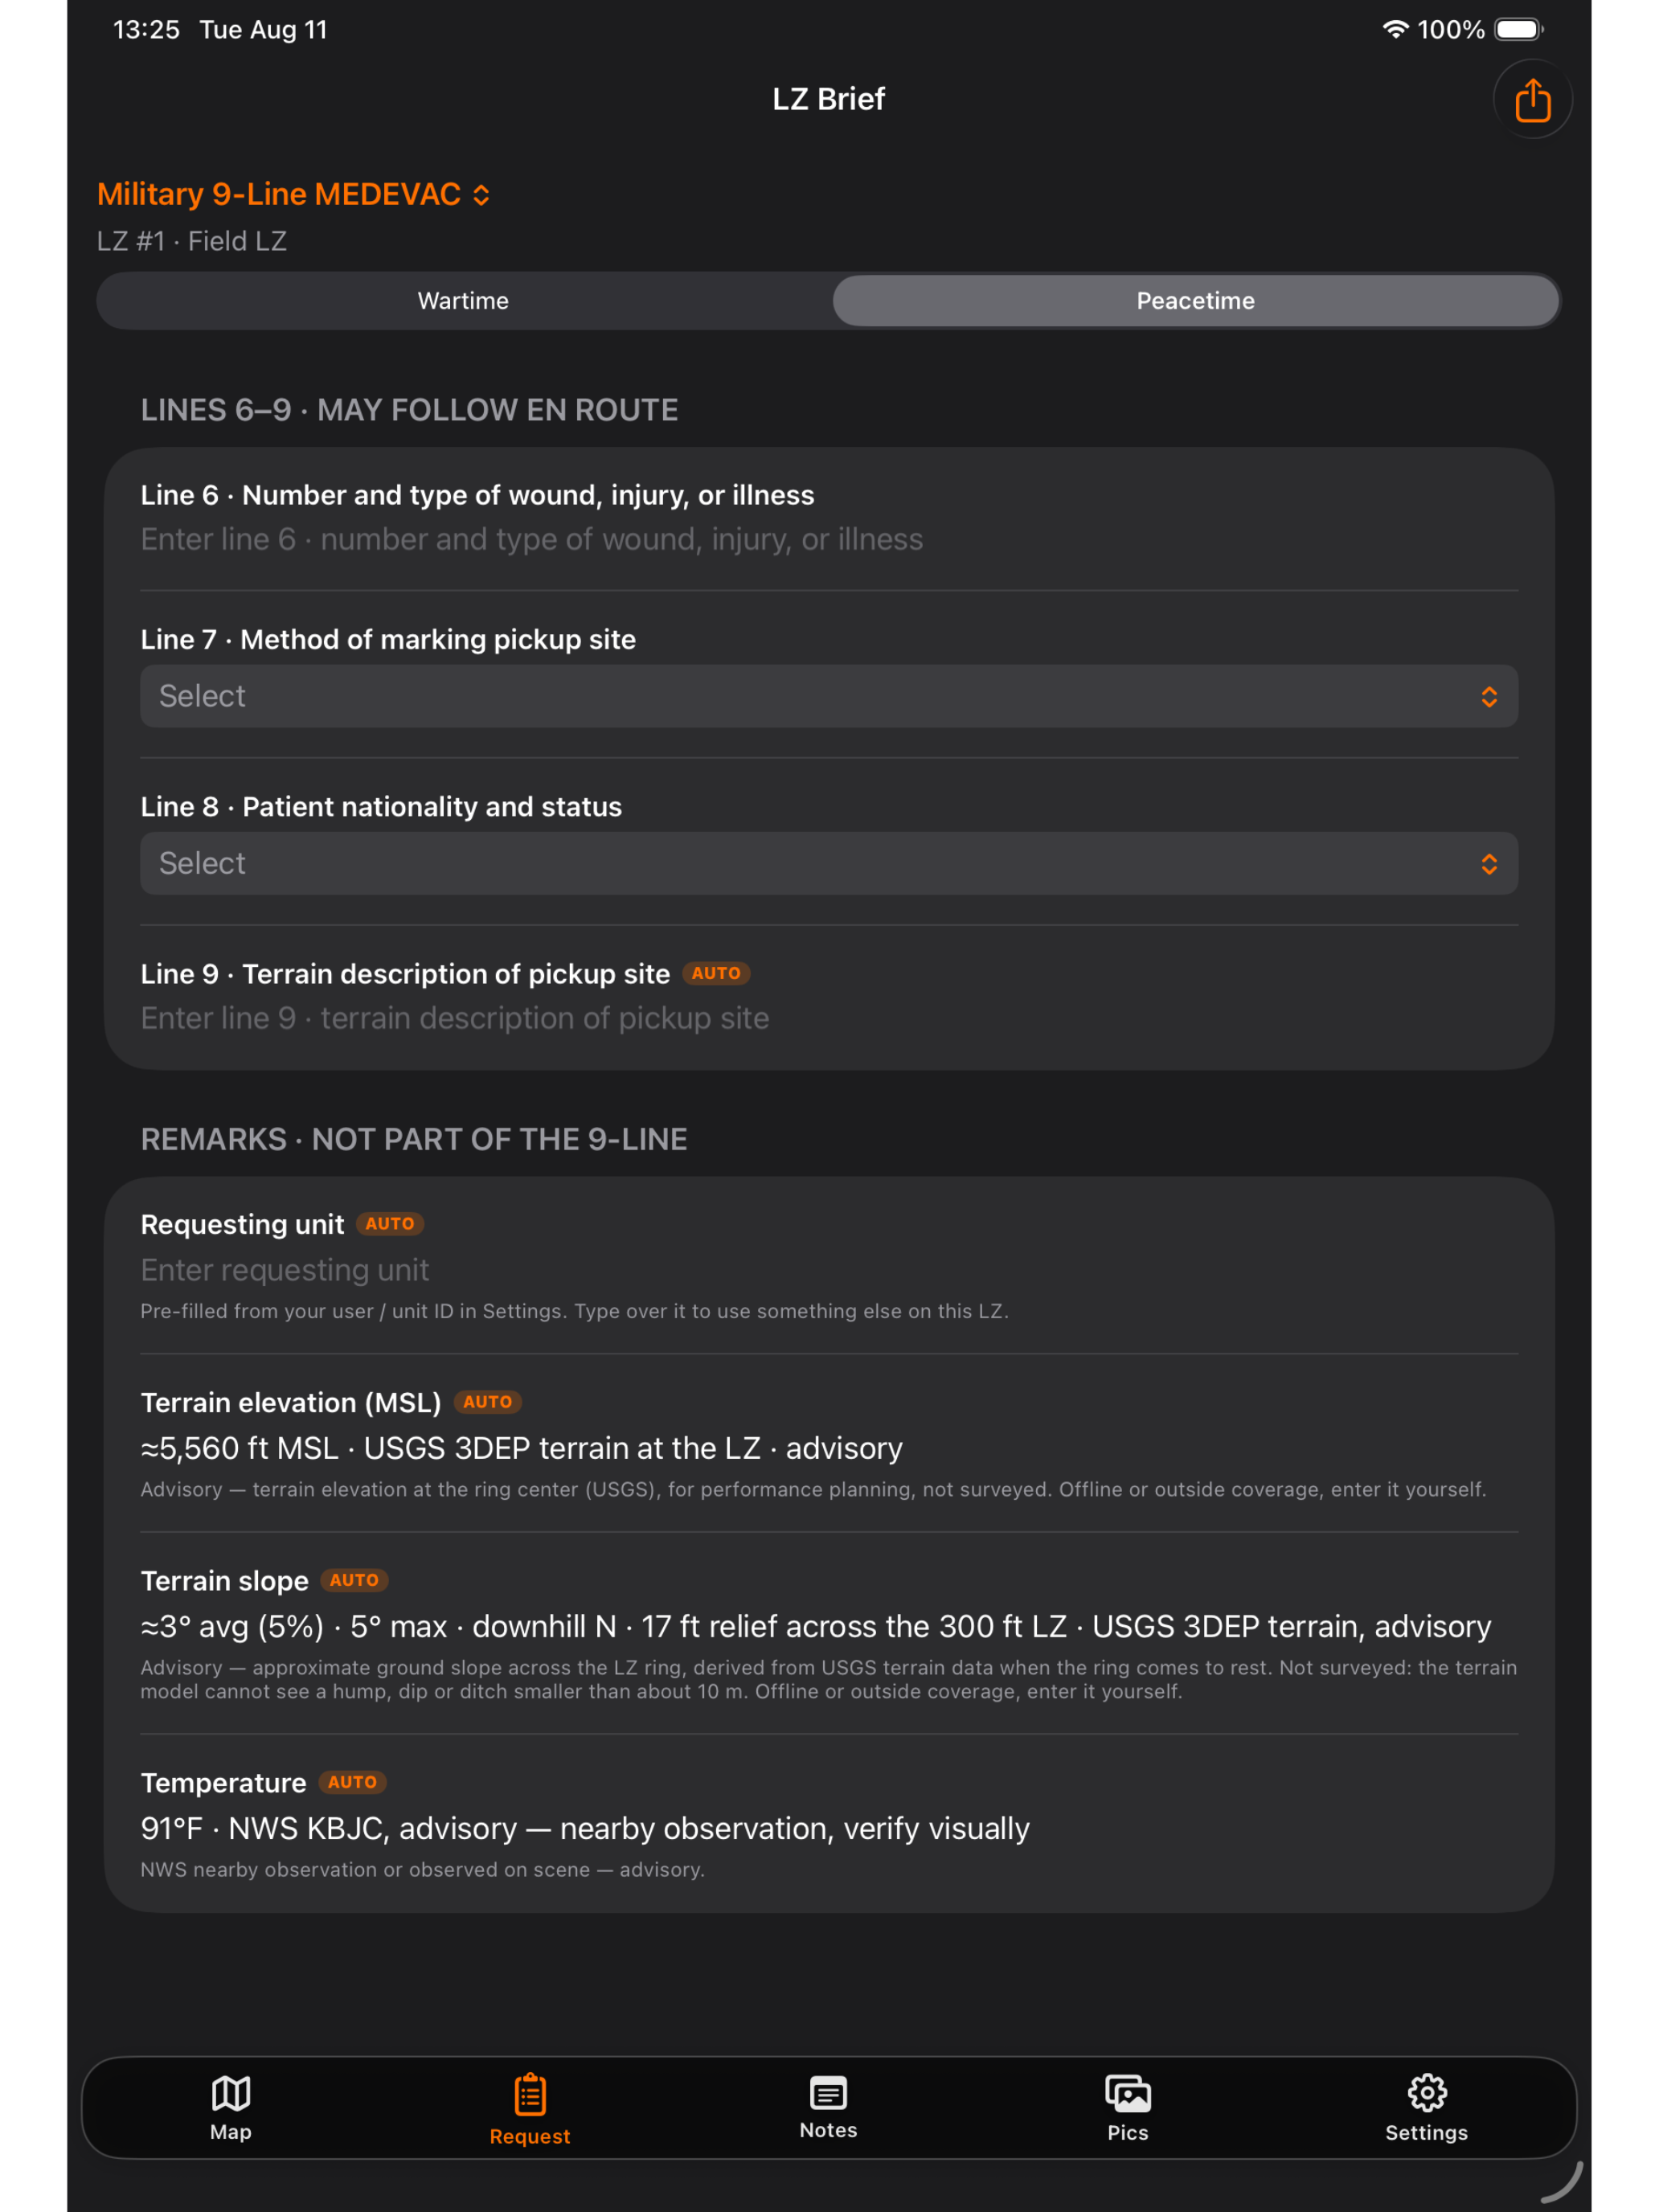Image resolution: width=1659 pixels, height=2212 pixels.
Task: Open the Map tab icon
Action: [x=231, y=2093]
